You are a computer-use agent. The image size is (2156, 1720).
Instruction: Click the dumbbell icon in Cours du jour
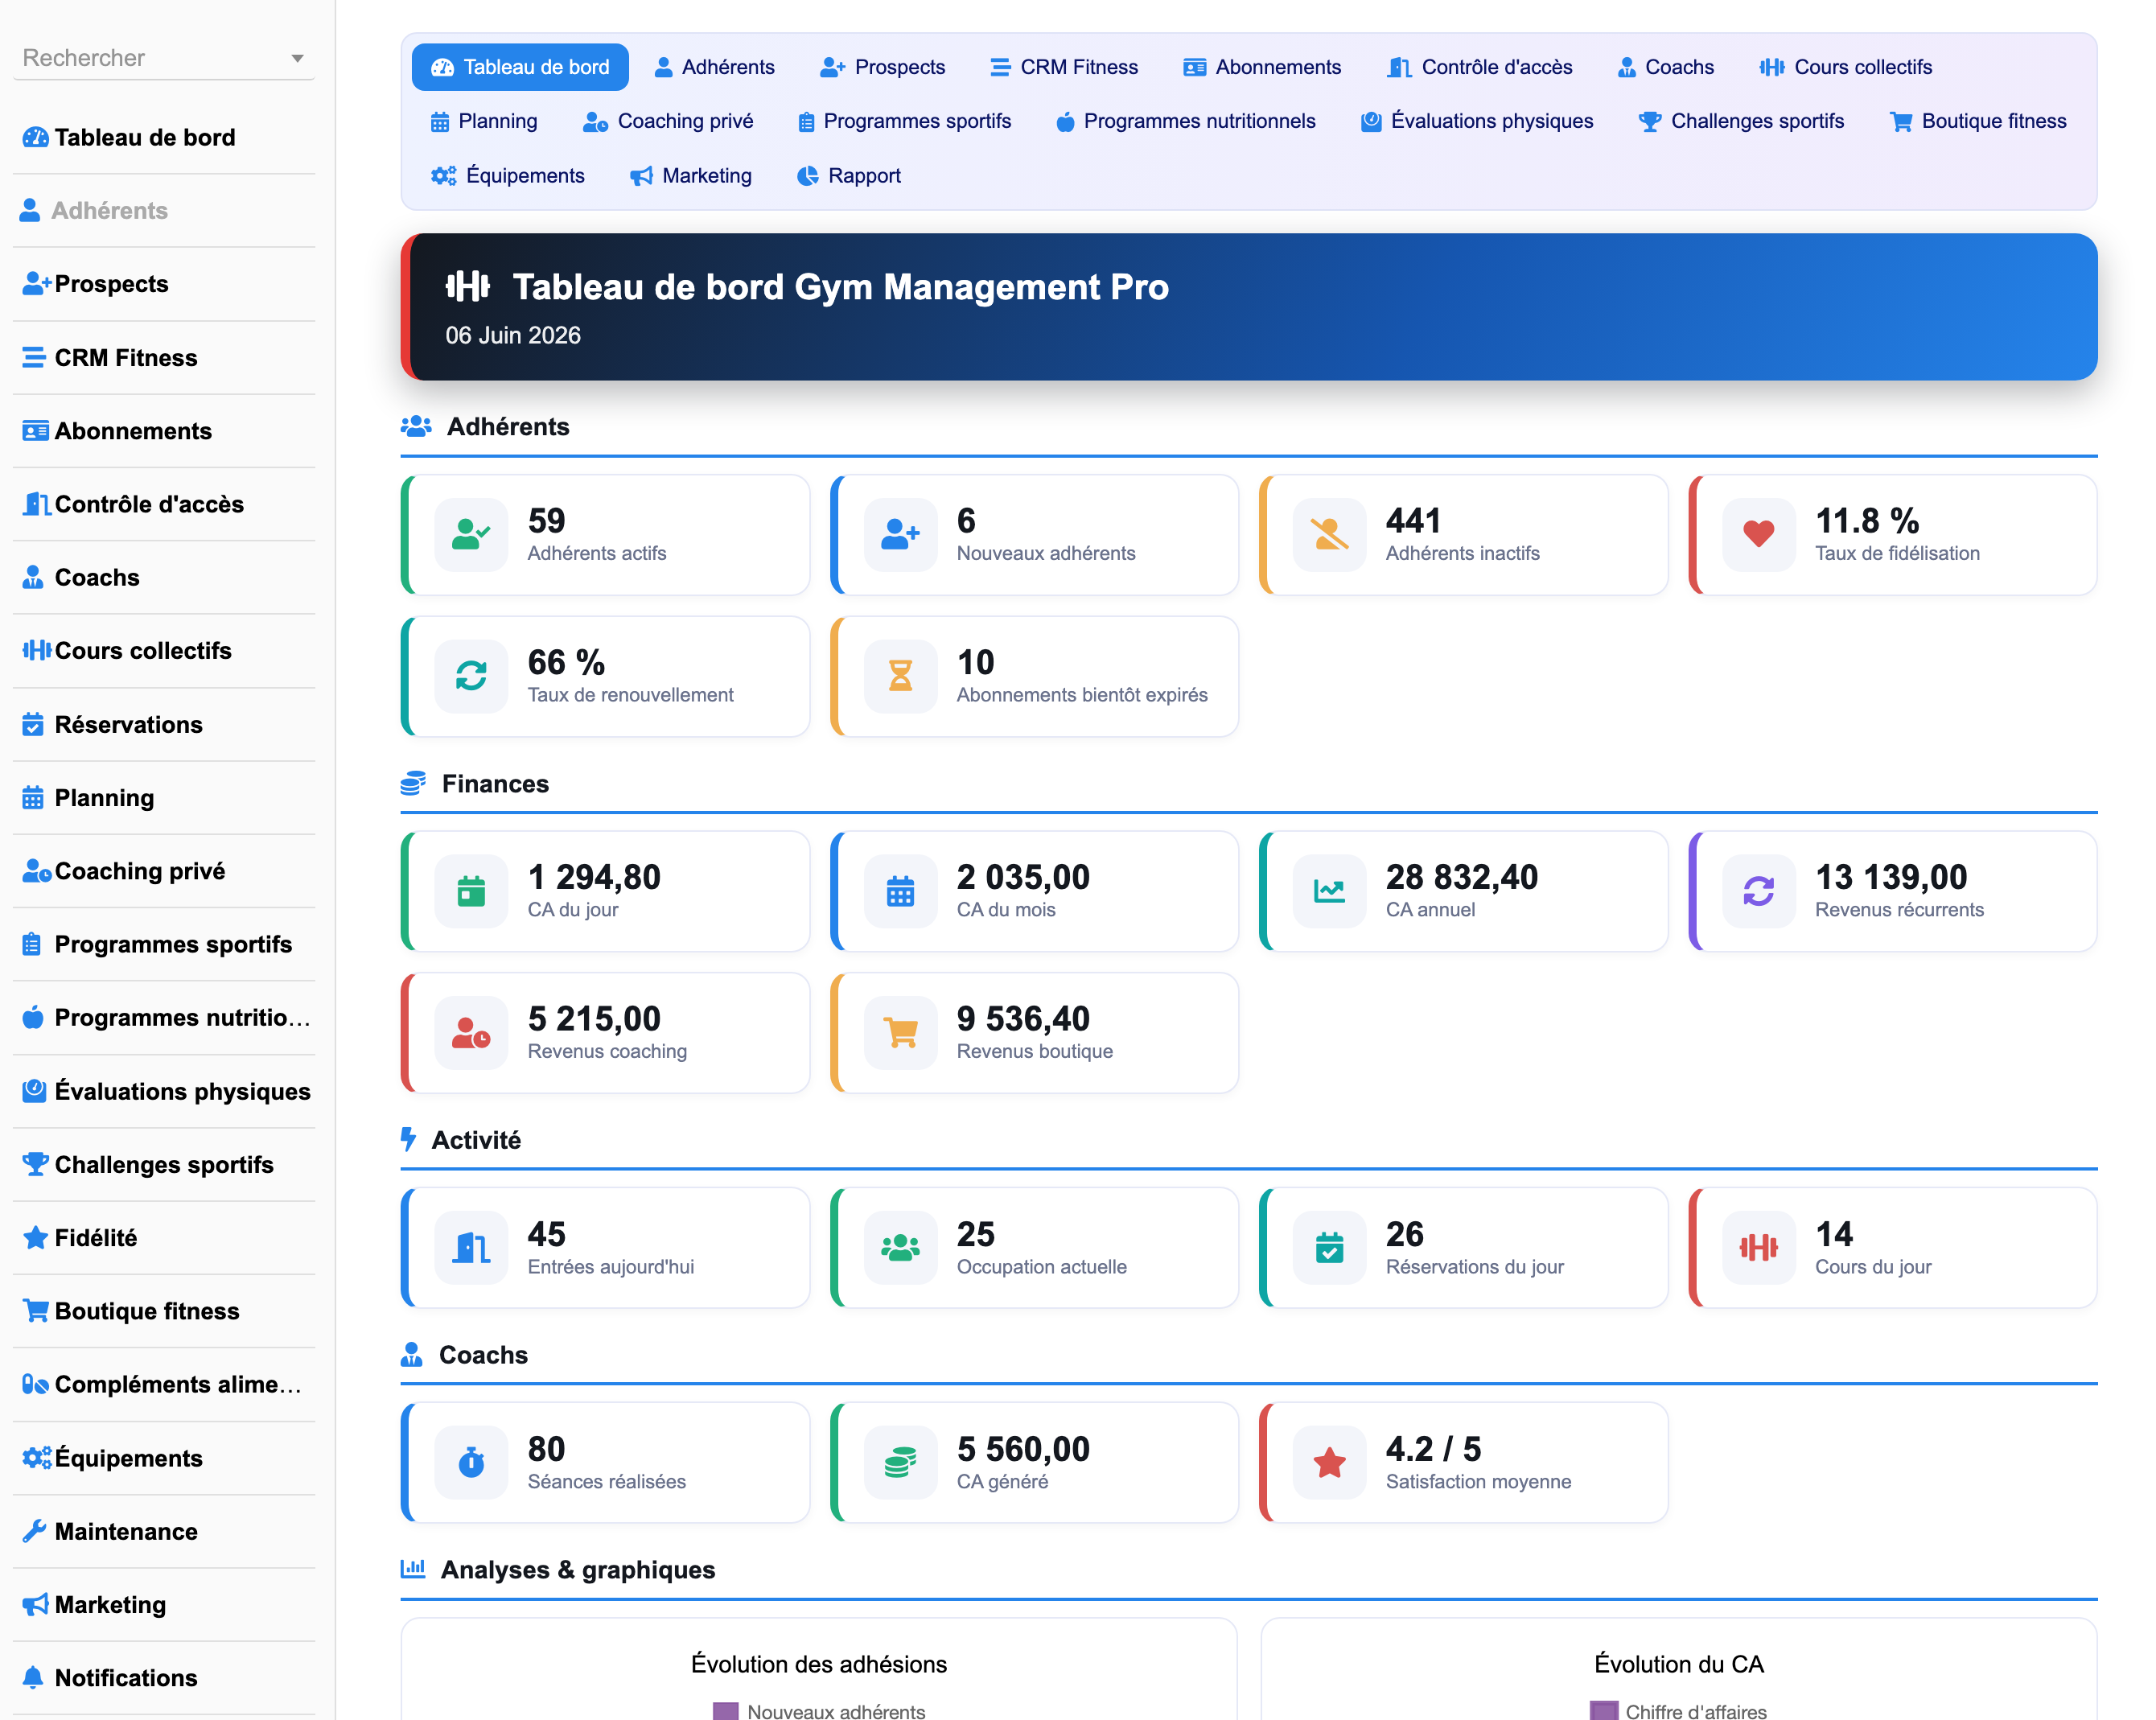tap(1758, 1247)
